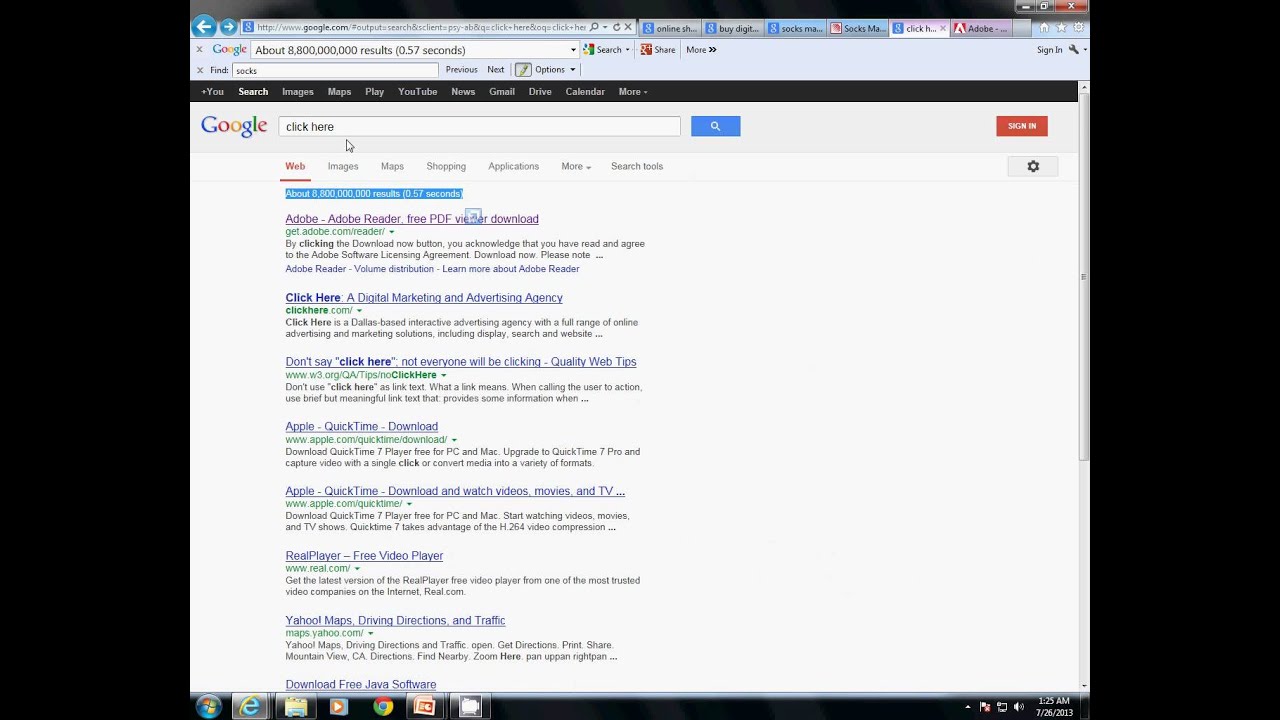Click the browser Forward arrow button
Image resolution: width=1280 pixels, height=720 pixels.
click(x=229, y=27)
